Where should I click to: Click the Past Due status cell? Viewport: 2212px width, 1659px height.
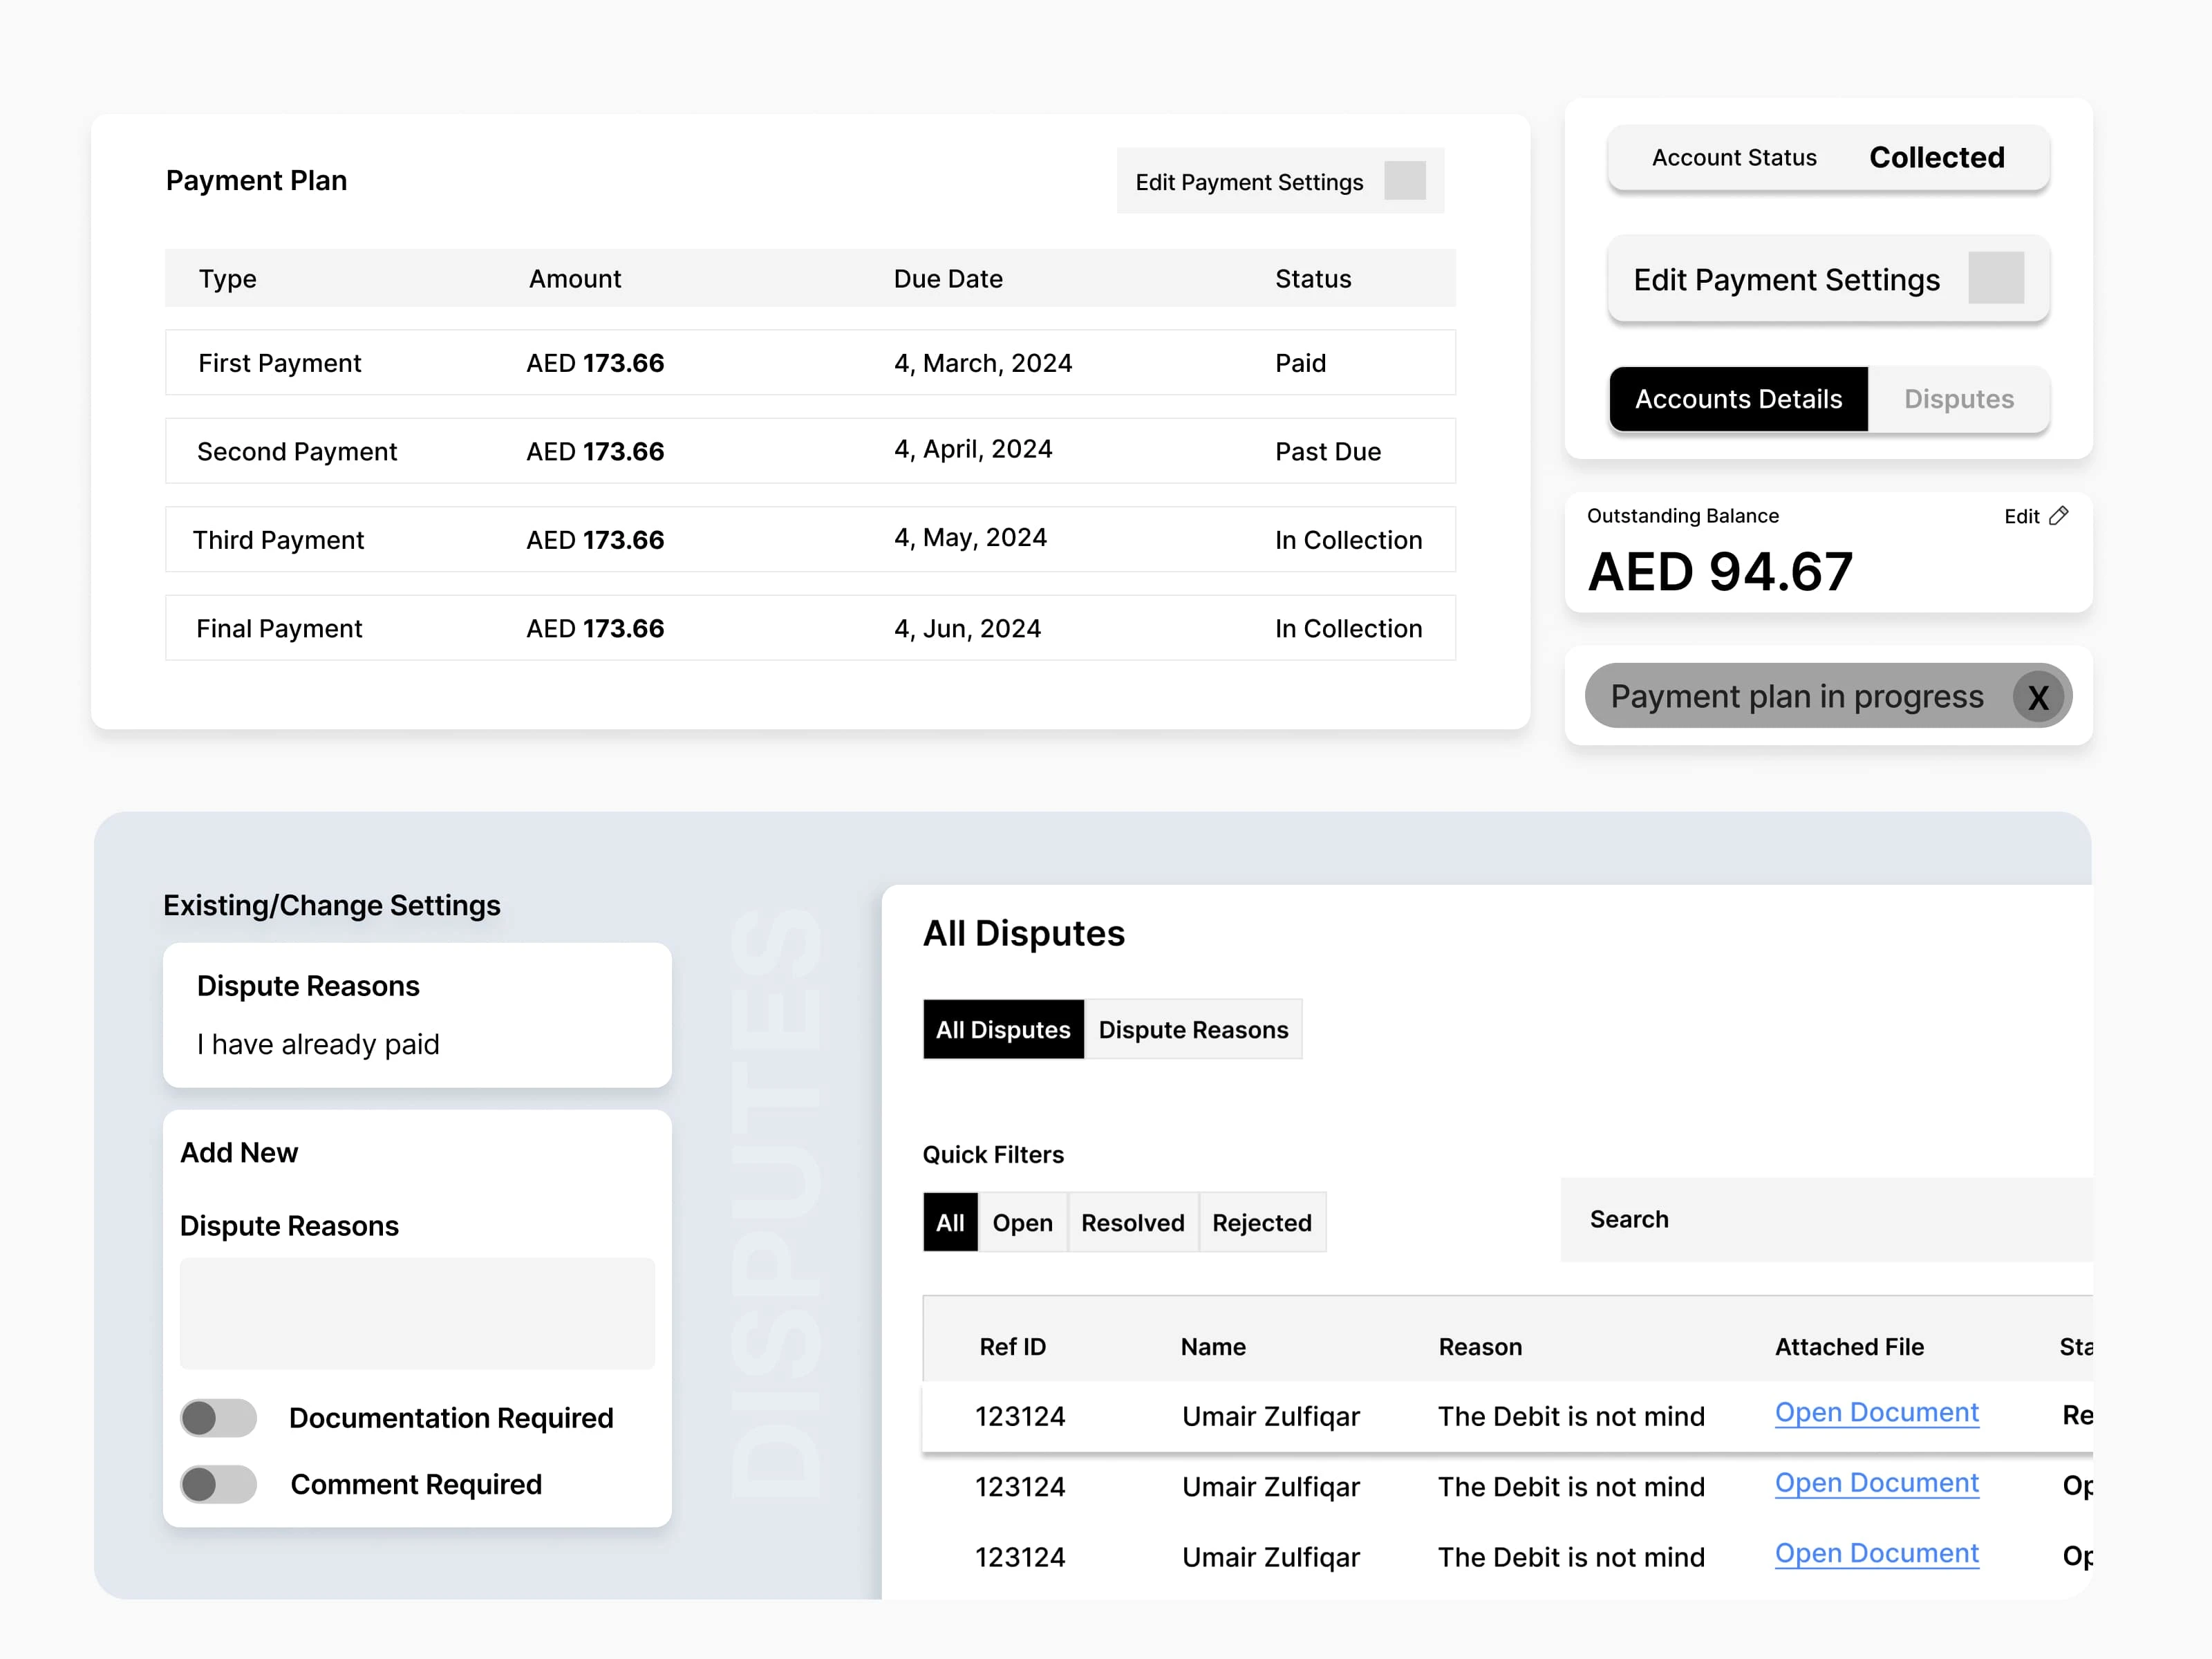(1327, 452)
